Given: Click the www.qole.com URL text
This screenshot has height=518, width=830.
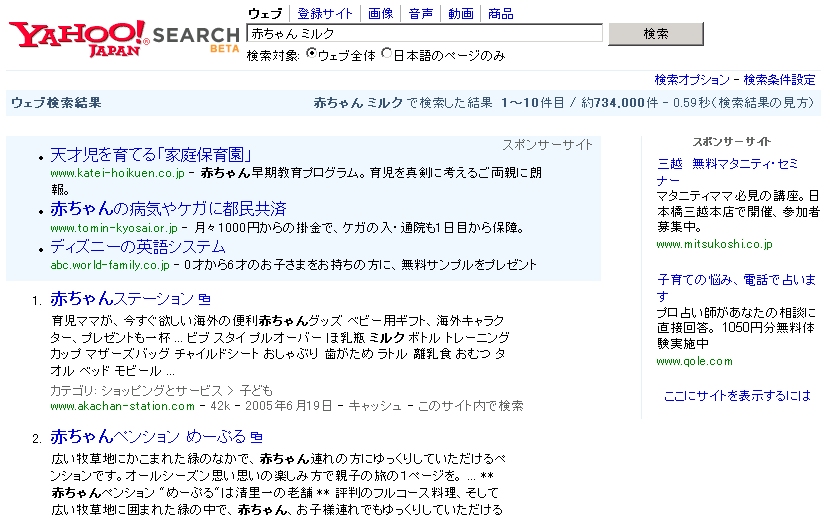Looking at the screenshot, I should pos(694,361).
